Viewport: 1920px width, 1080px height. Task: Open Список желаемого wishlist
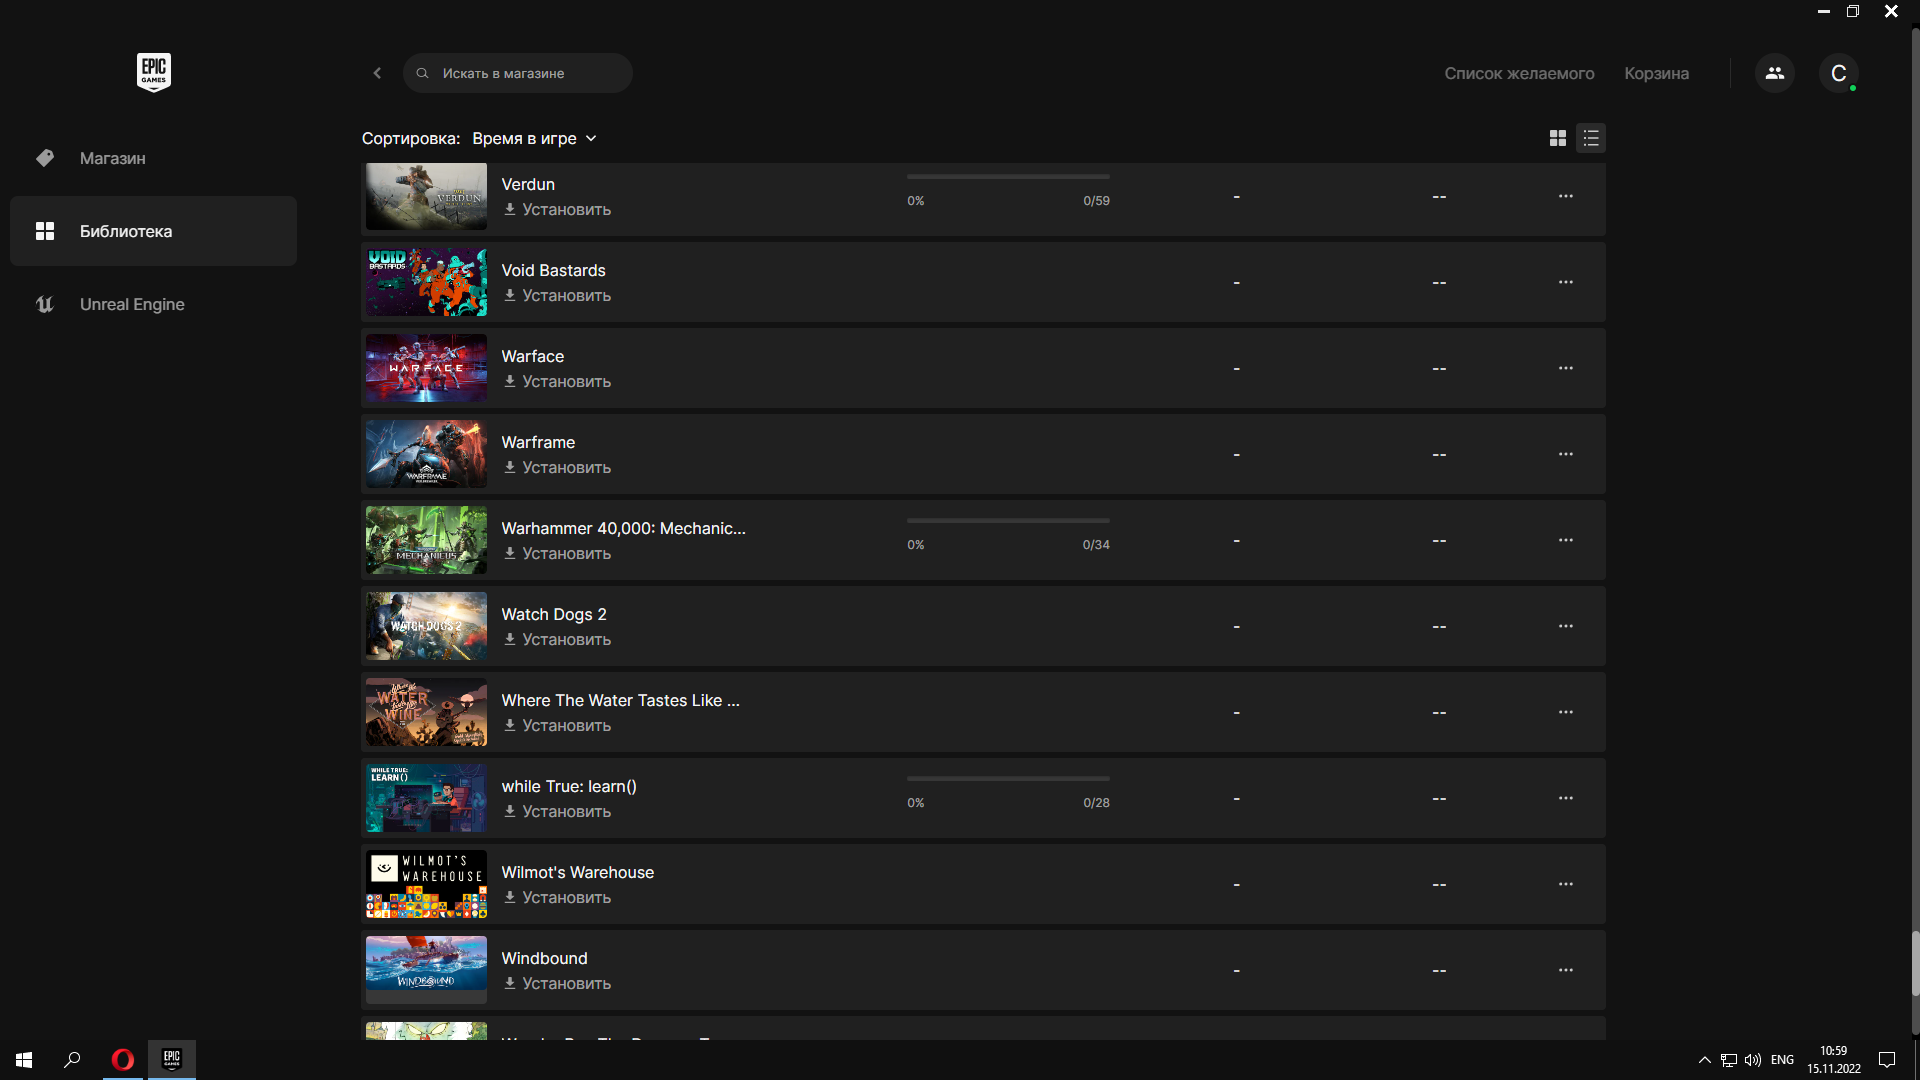tap(1518, 73)
